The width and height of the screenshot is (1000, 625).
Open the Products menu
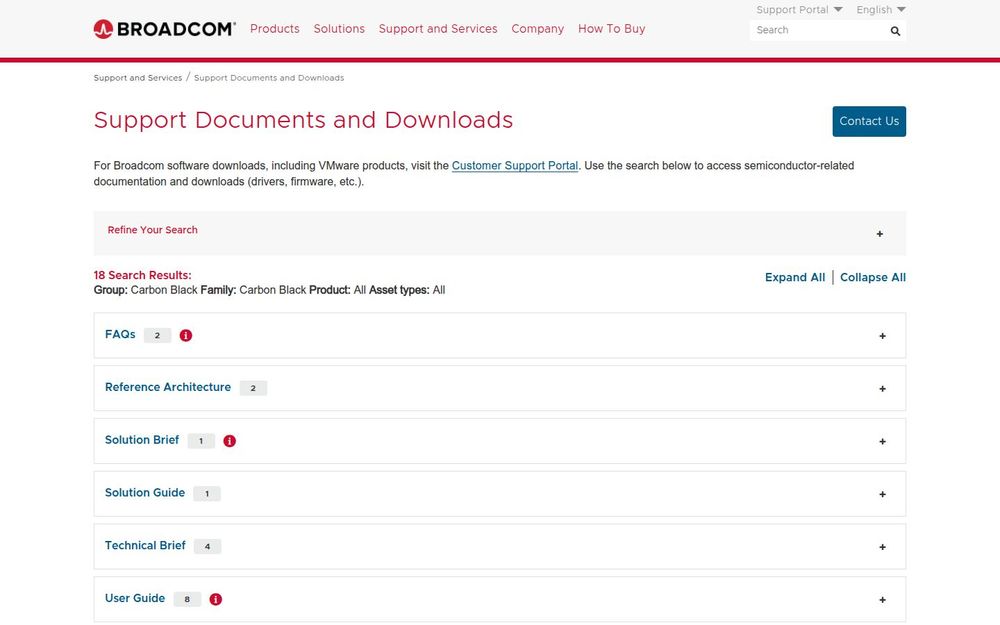click(x=275, y=29)
